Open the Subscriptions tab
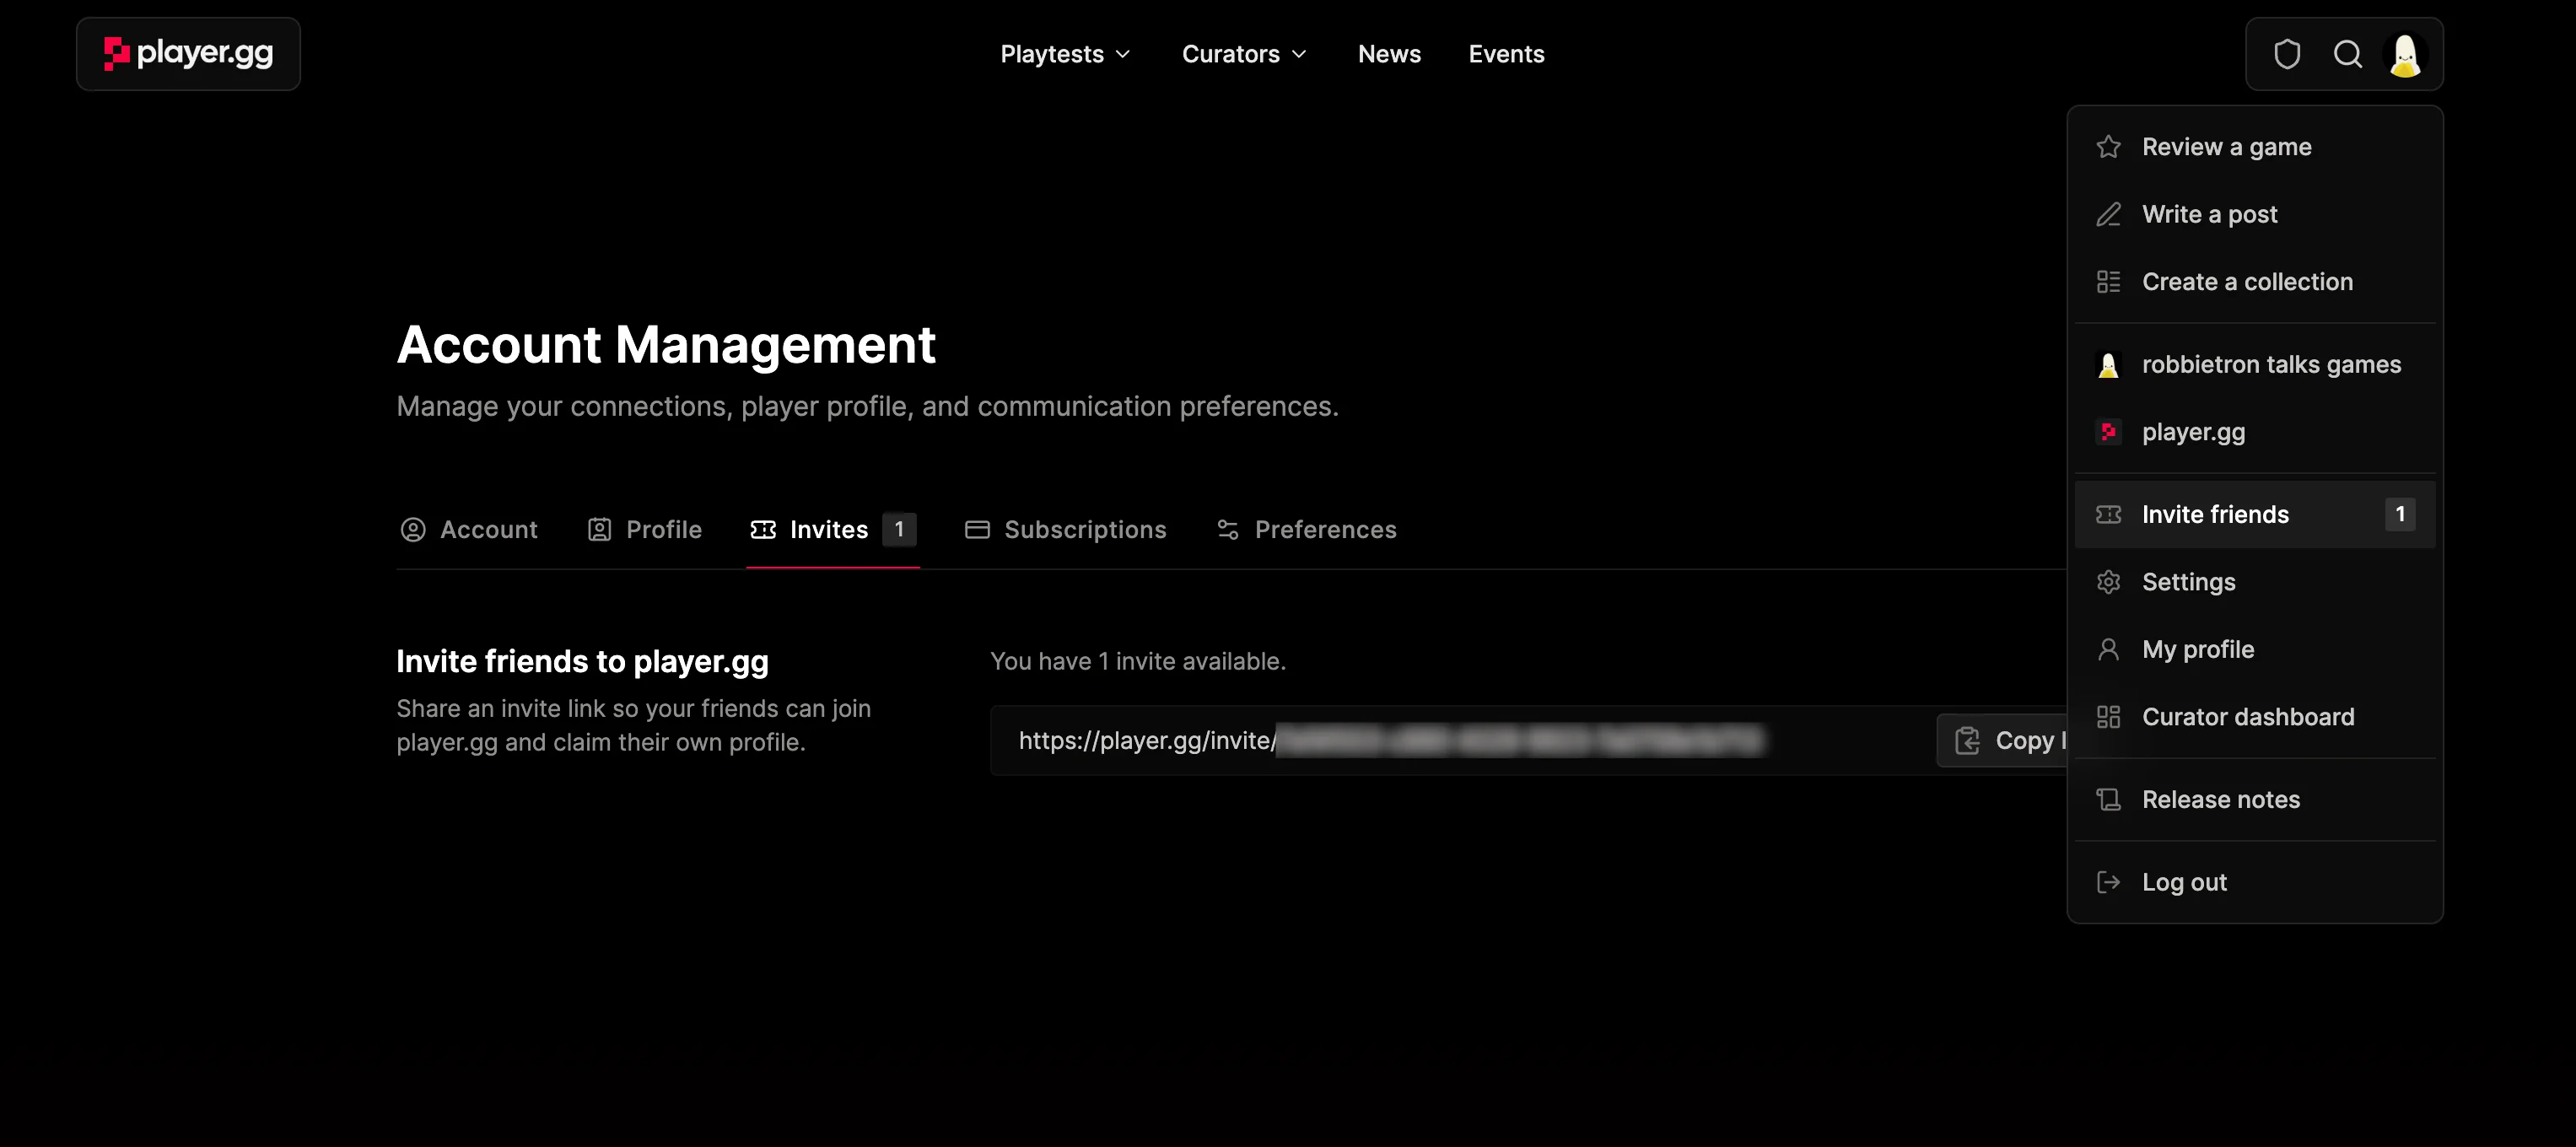 coord(1066,530)
